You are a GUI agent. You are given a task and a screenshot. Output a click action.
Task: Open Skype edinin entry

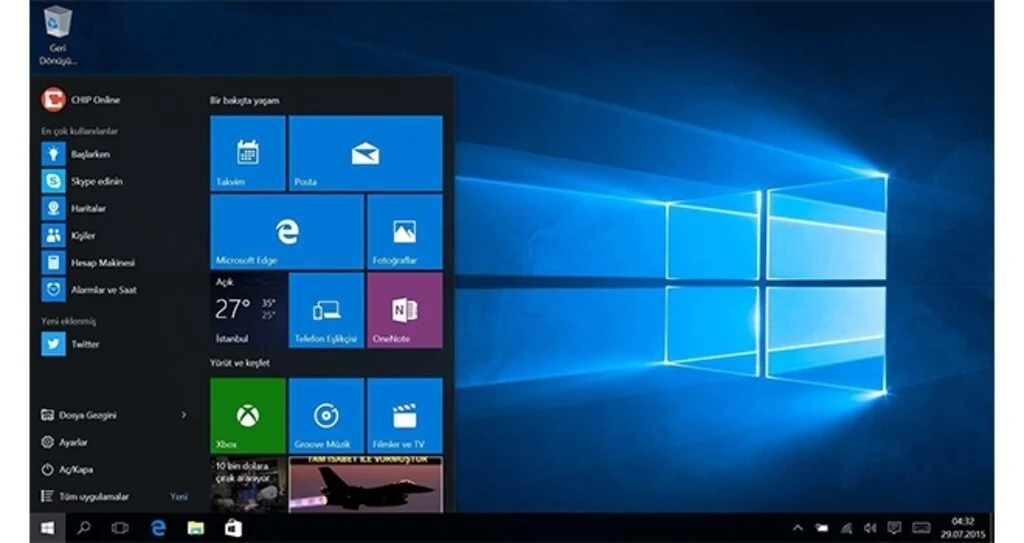82,181
